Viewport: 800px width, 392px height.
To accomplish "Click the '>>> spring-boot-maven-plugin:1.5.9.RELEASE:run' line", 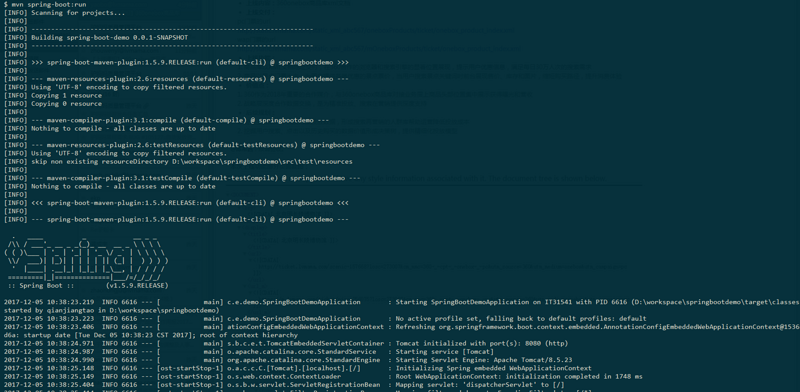I will click(x=176, y=62).
